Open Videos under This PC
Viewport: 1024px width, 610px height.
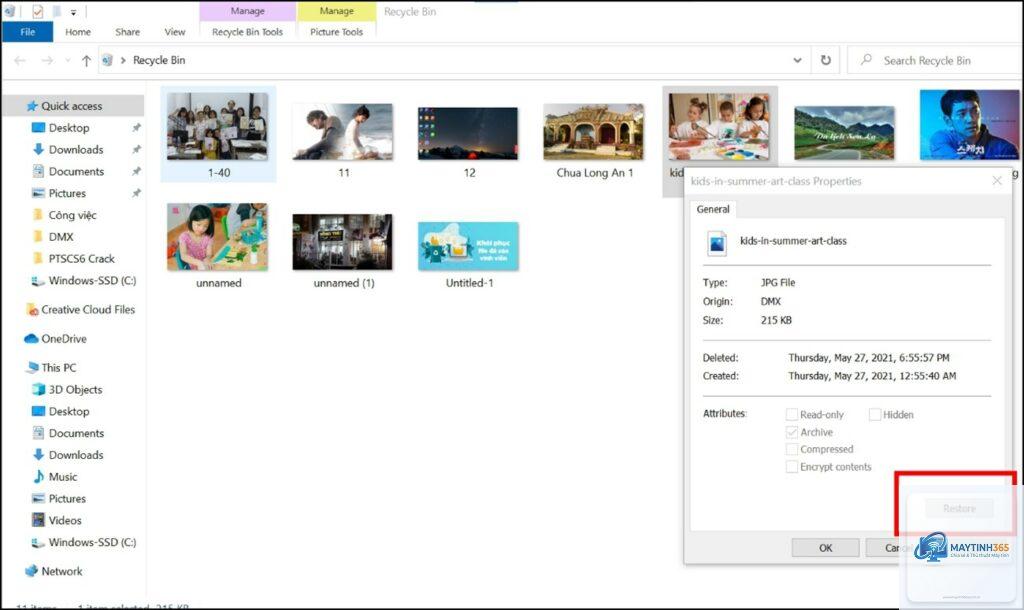tap(65, 521)
